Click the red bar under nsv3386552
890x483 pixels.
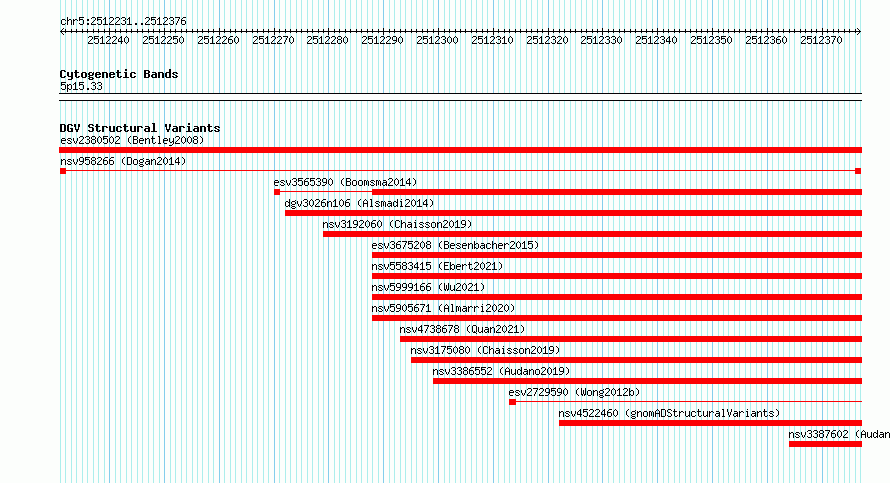(x=648, y=381)
